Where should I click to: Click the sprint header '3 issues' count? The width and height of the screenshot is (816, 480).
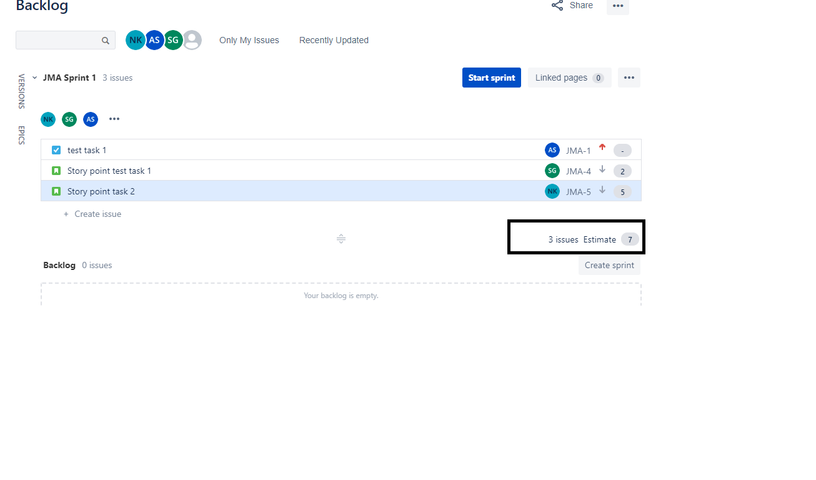[118, 78]
